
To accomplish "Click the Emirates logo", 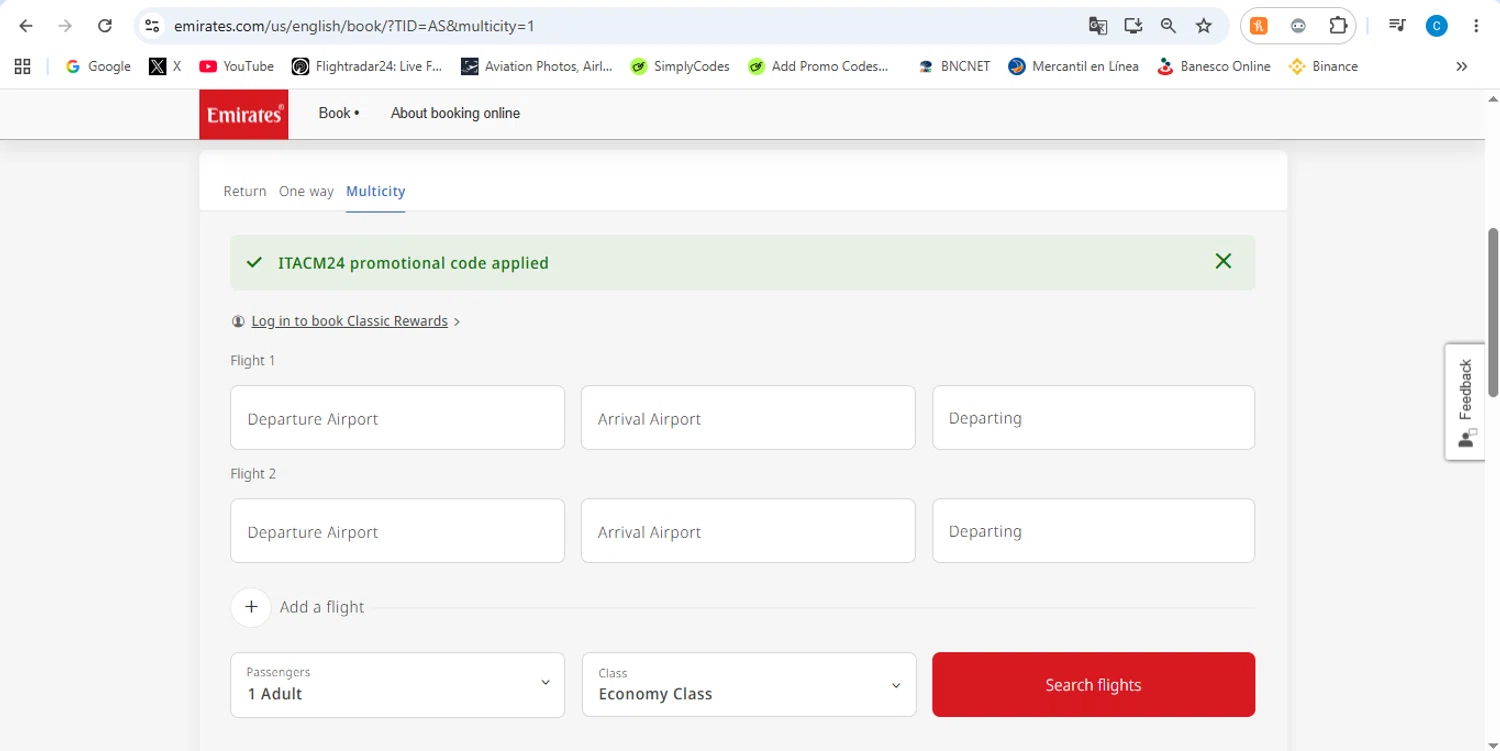I will [x=244, y=114].
